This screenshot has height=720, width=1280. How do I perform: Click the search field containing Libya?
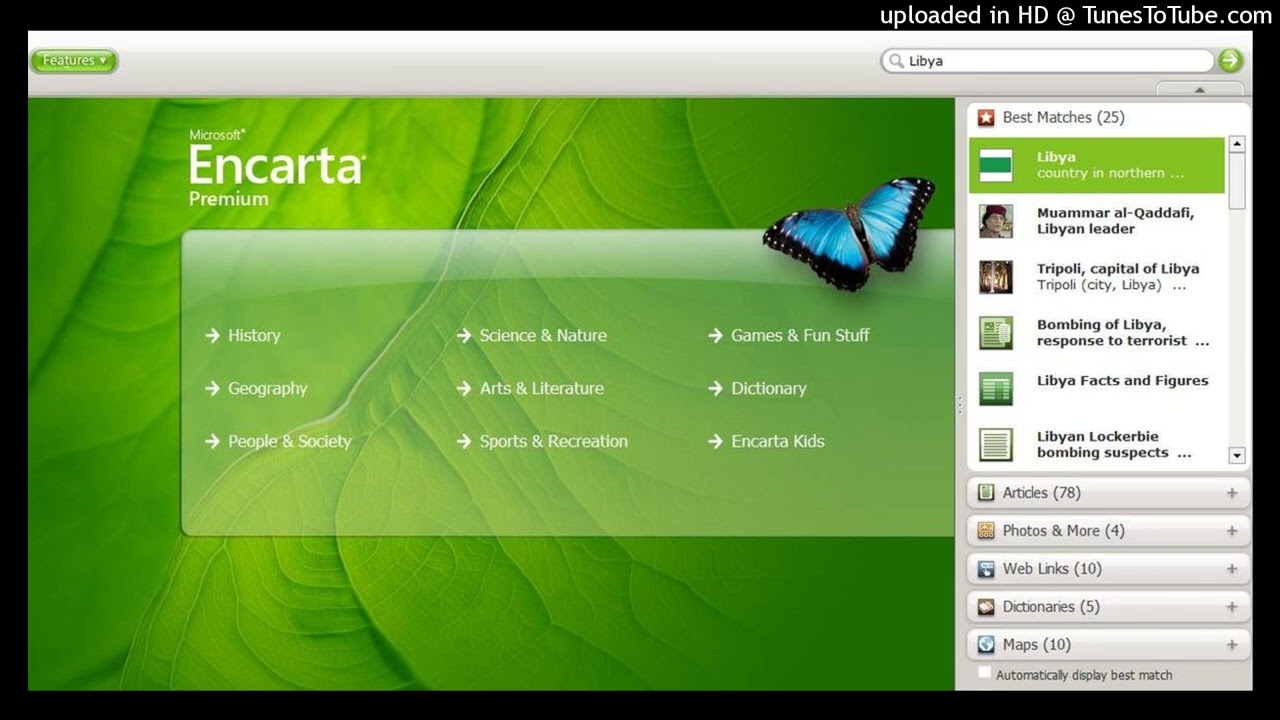pyautogui.click(x=1048, y=61)
